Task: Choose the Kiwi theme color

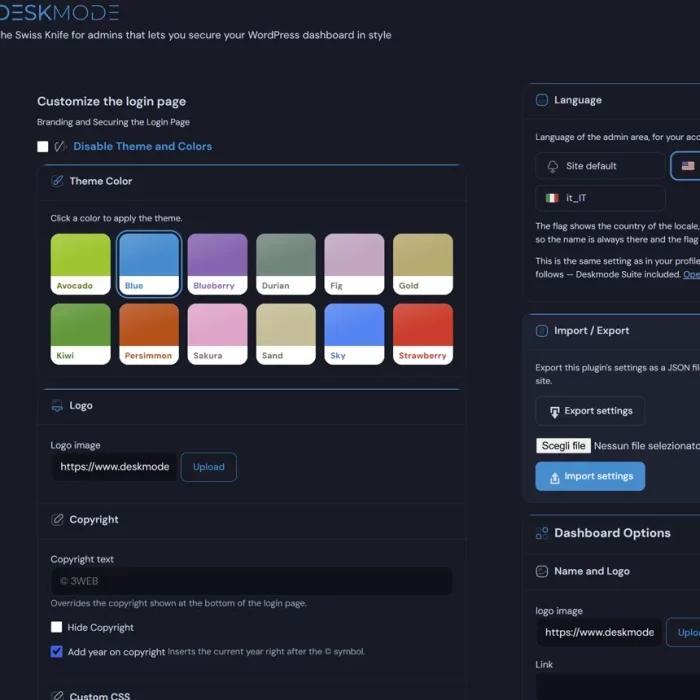Action: point(80,334)
